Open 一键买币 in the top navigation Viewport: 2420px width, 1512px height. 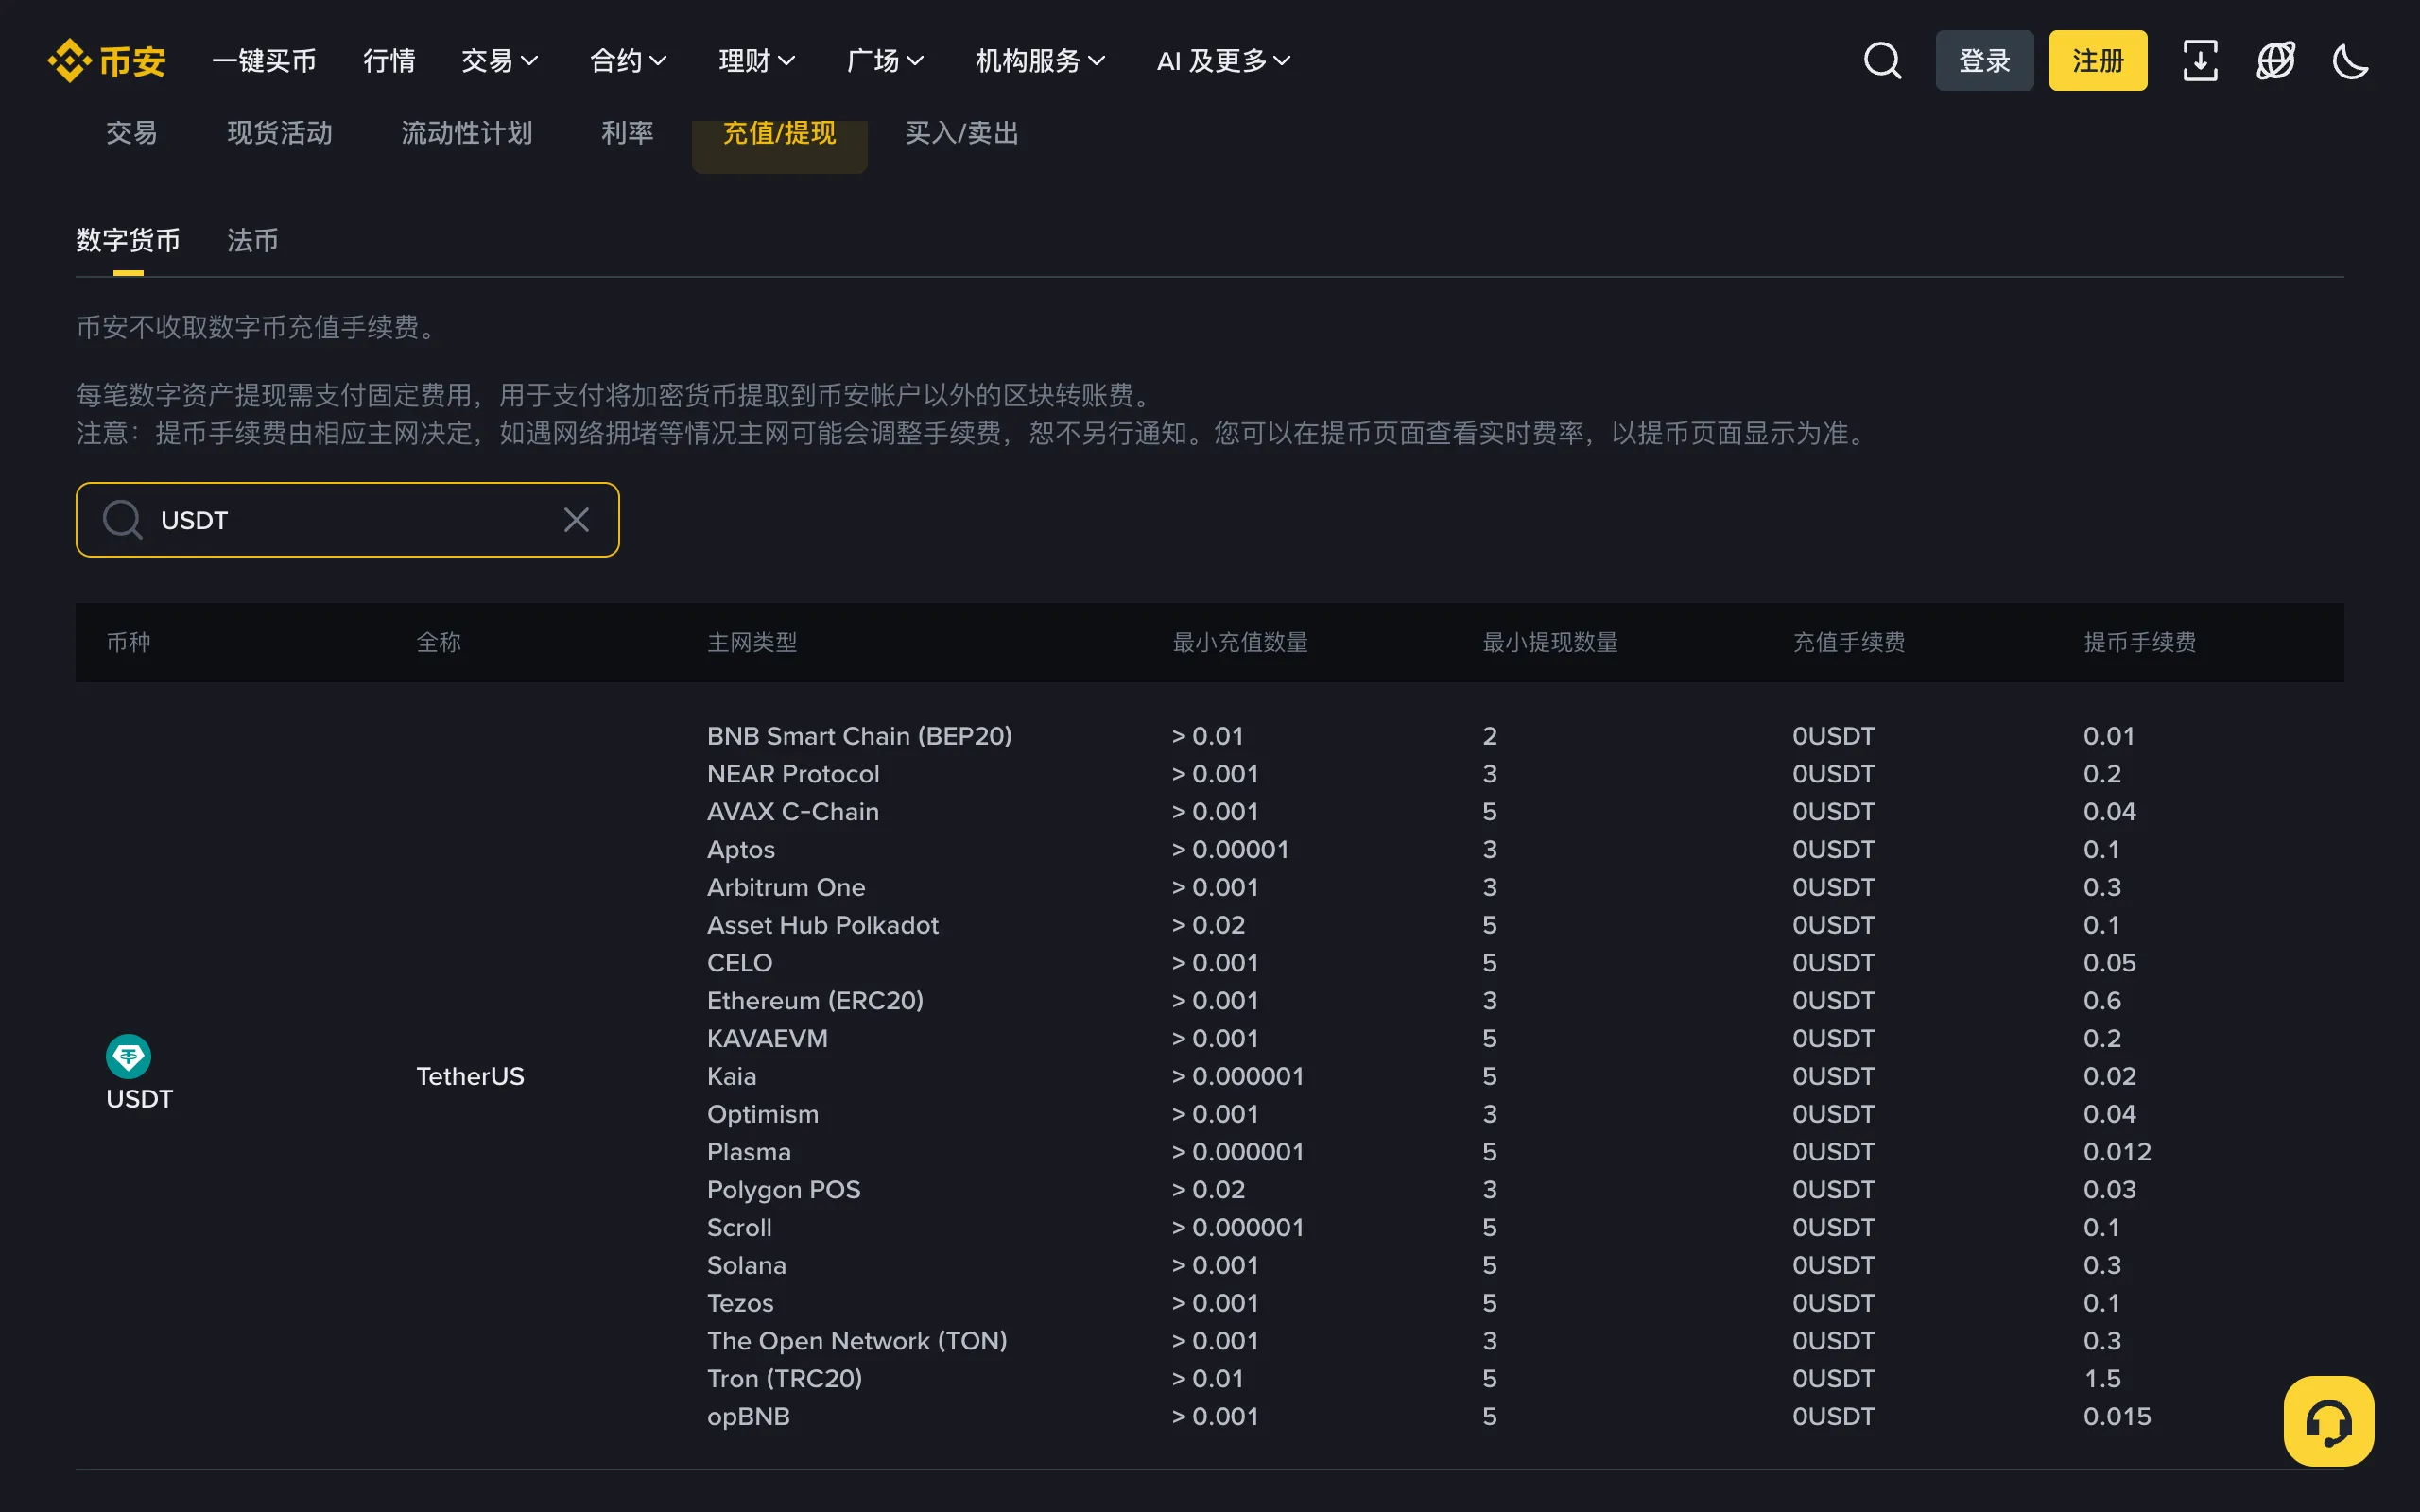[x=264, y=61]
